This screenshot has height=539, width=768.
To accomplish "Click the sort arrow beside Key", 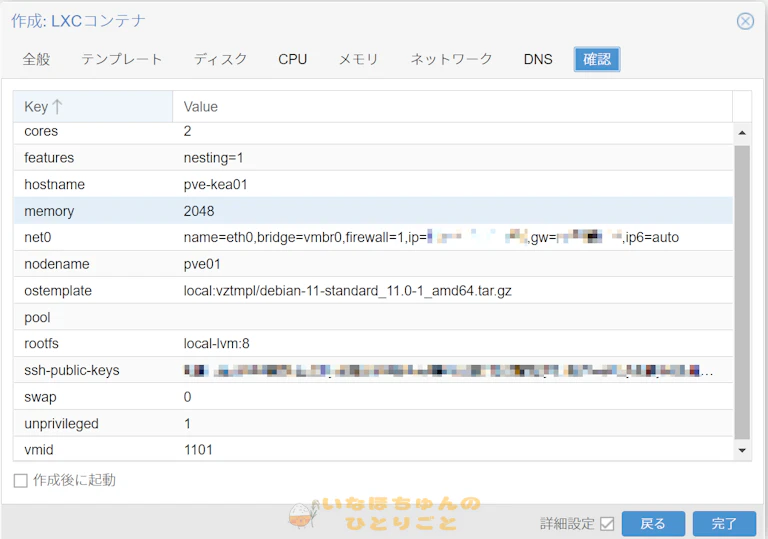I will [57, 106].
